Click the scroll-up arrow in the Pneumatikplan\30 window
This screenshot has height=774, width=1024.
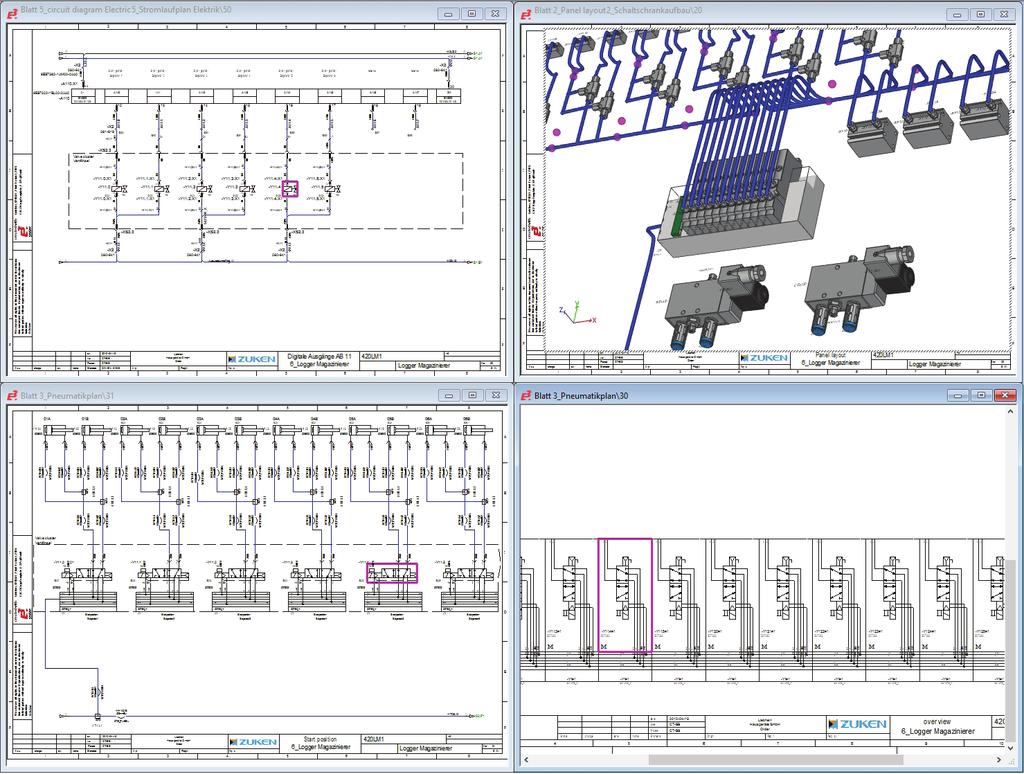pos(1010,411)
